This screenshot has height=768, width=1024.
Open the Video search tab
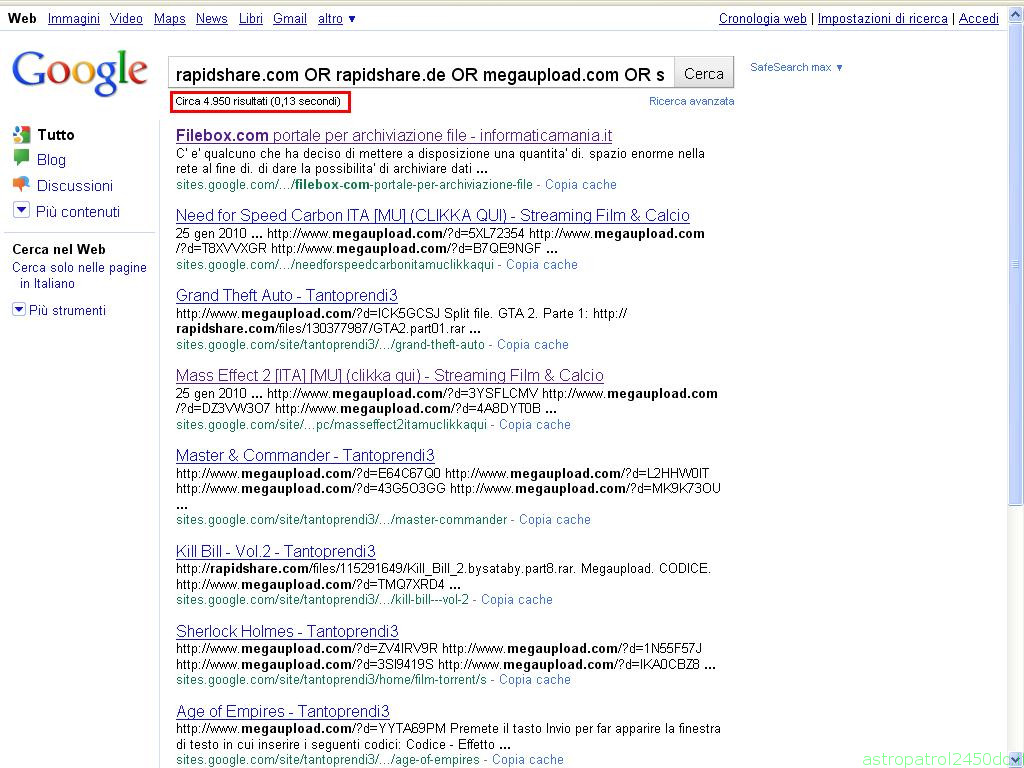126,19
